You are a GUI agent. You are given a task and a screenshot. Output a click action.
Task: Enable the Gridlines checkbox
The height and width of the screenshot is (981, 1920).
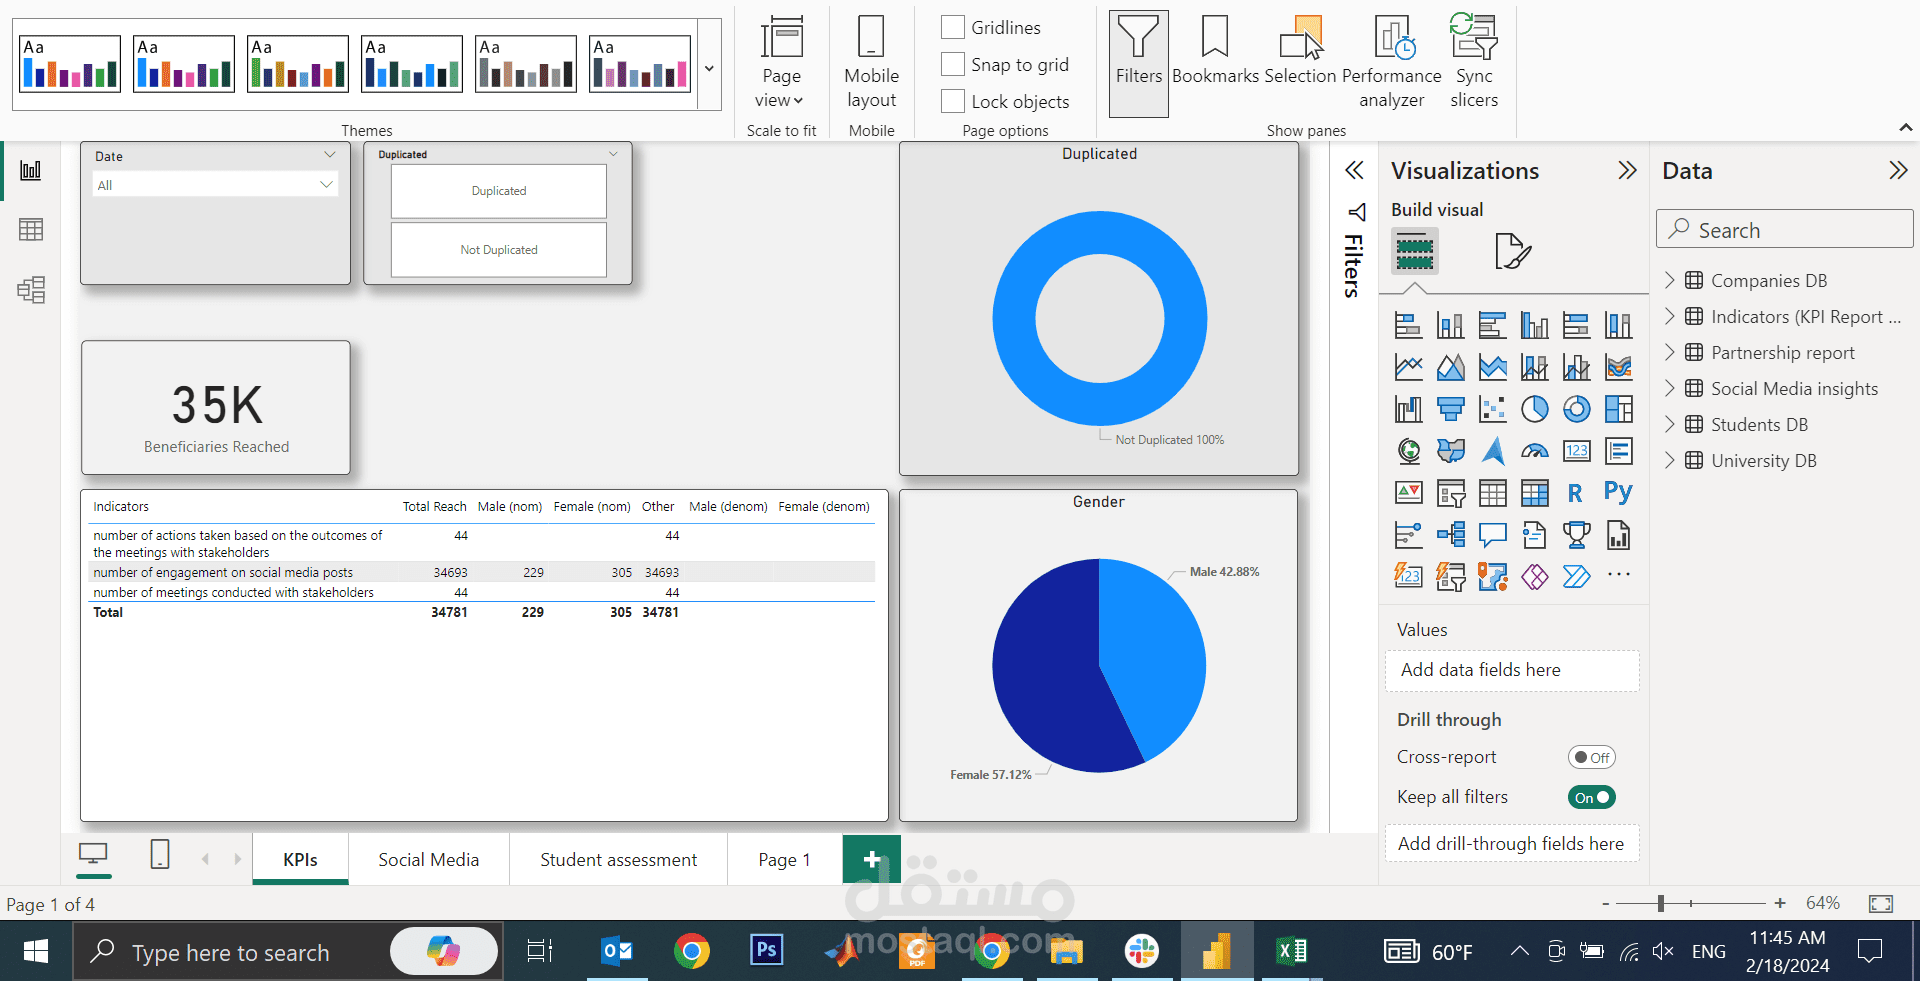952,27
